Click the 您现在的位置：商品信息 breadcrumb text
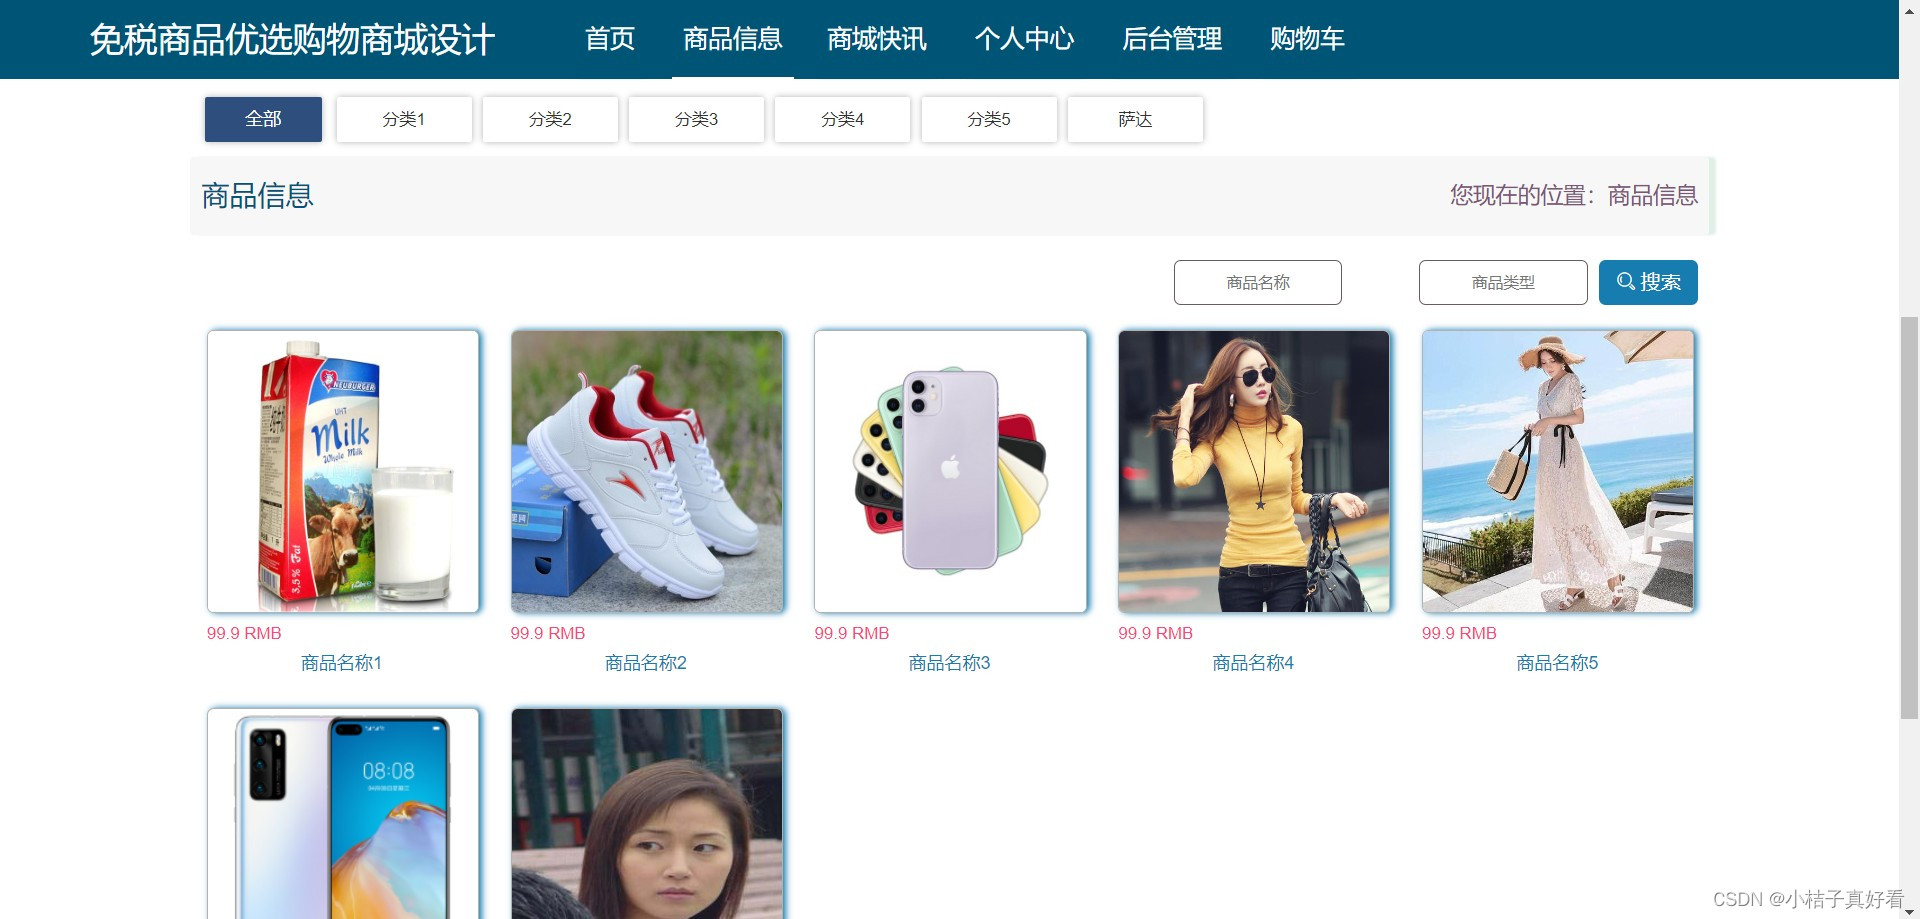This screenshot has height=919, width=1920. (x=1574, y=195)
